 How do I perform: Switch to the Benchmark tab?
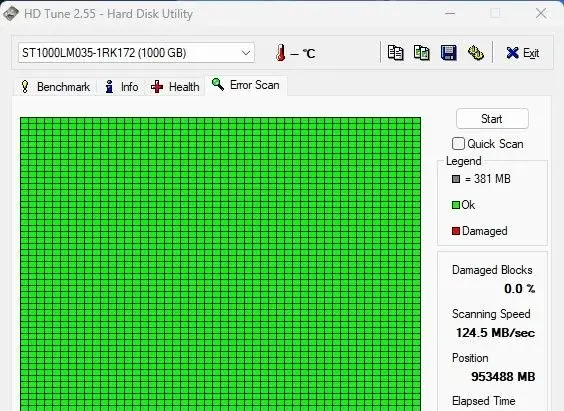coord(55,87)
